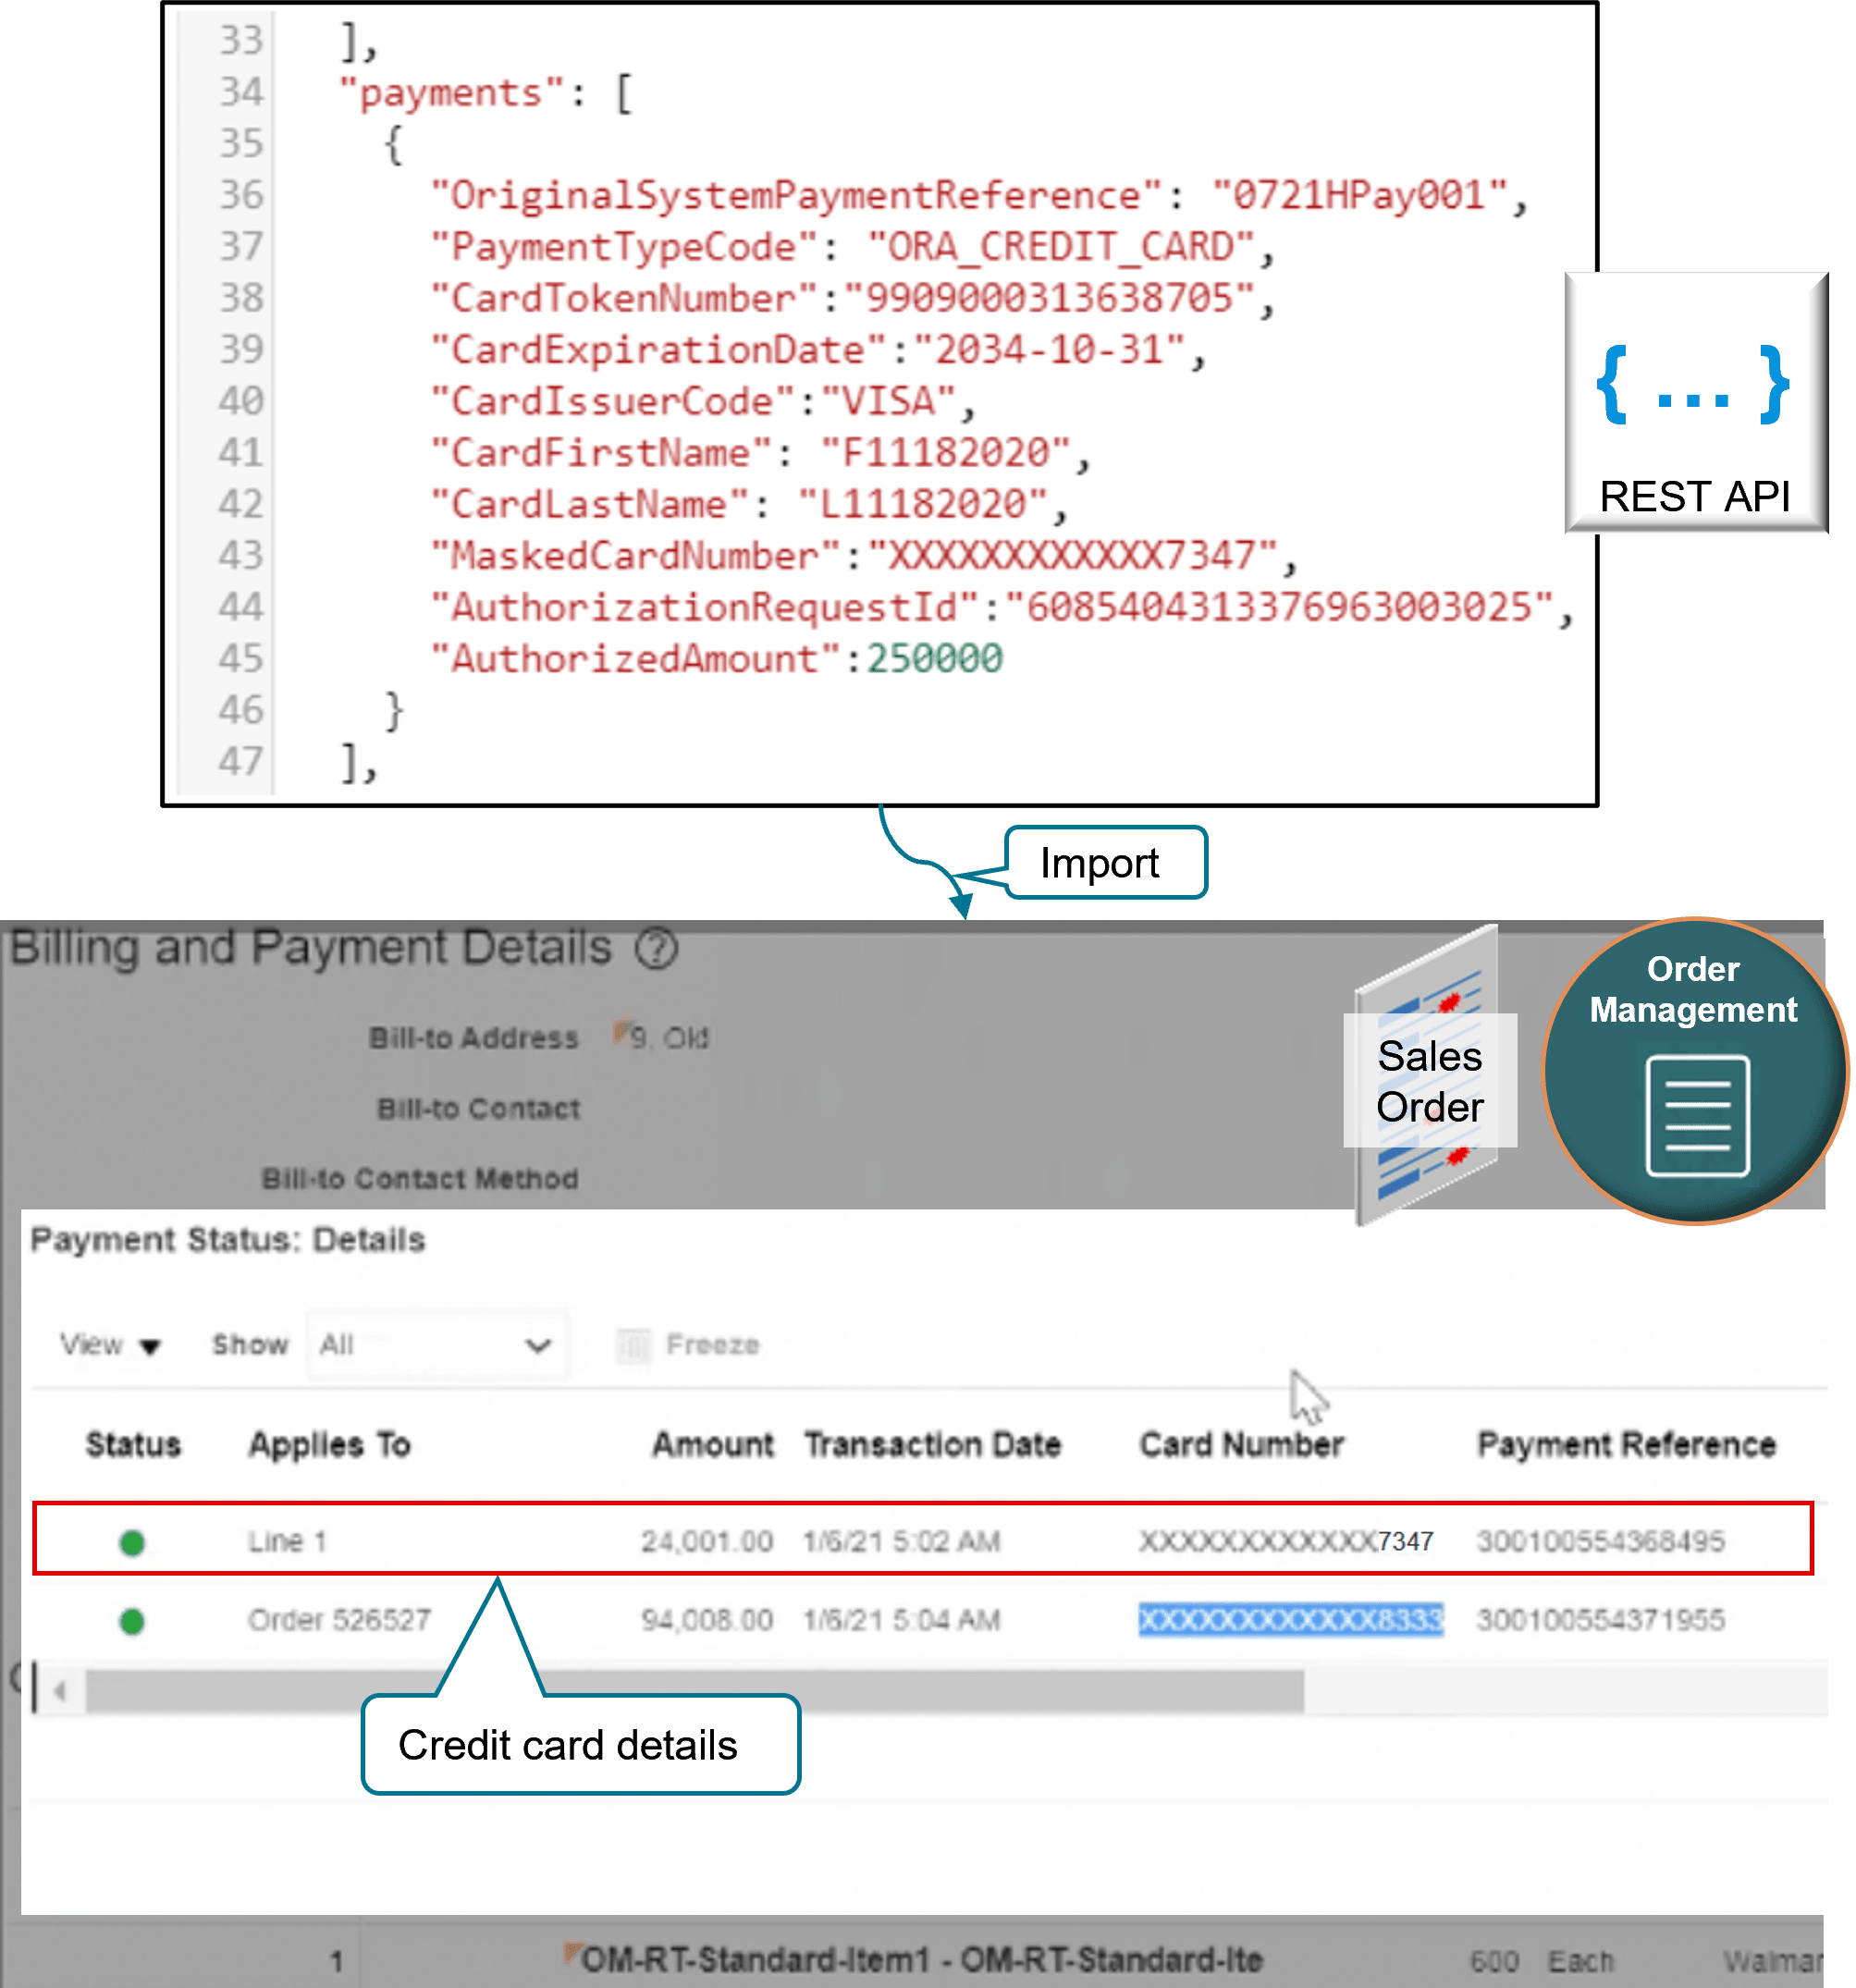This screenshot has width=1856, height=1988.
Task: Click the Freeze columns icon
Action: (x=633, y=1346)
